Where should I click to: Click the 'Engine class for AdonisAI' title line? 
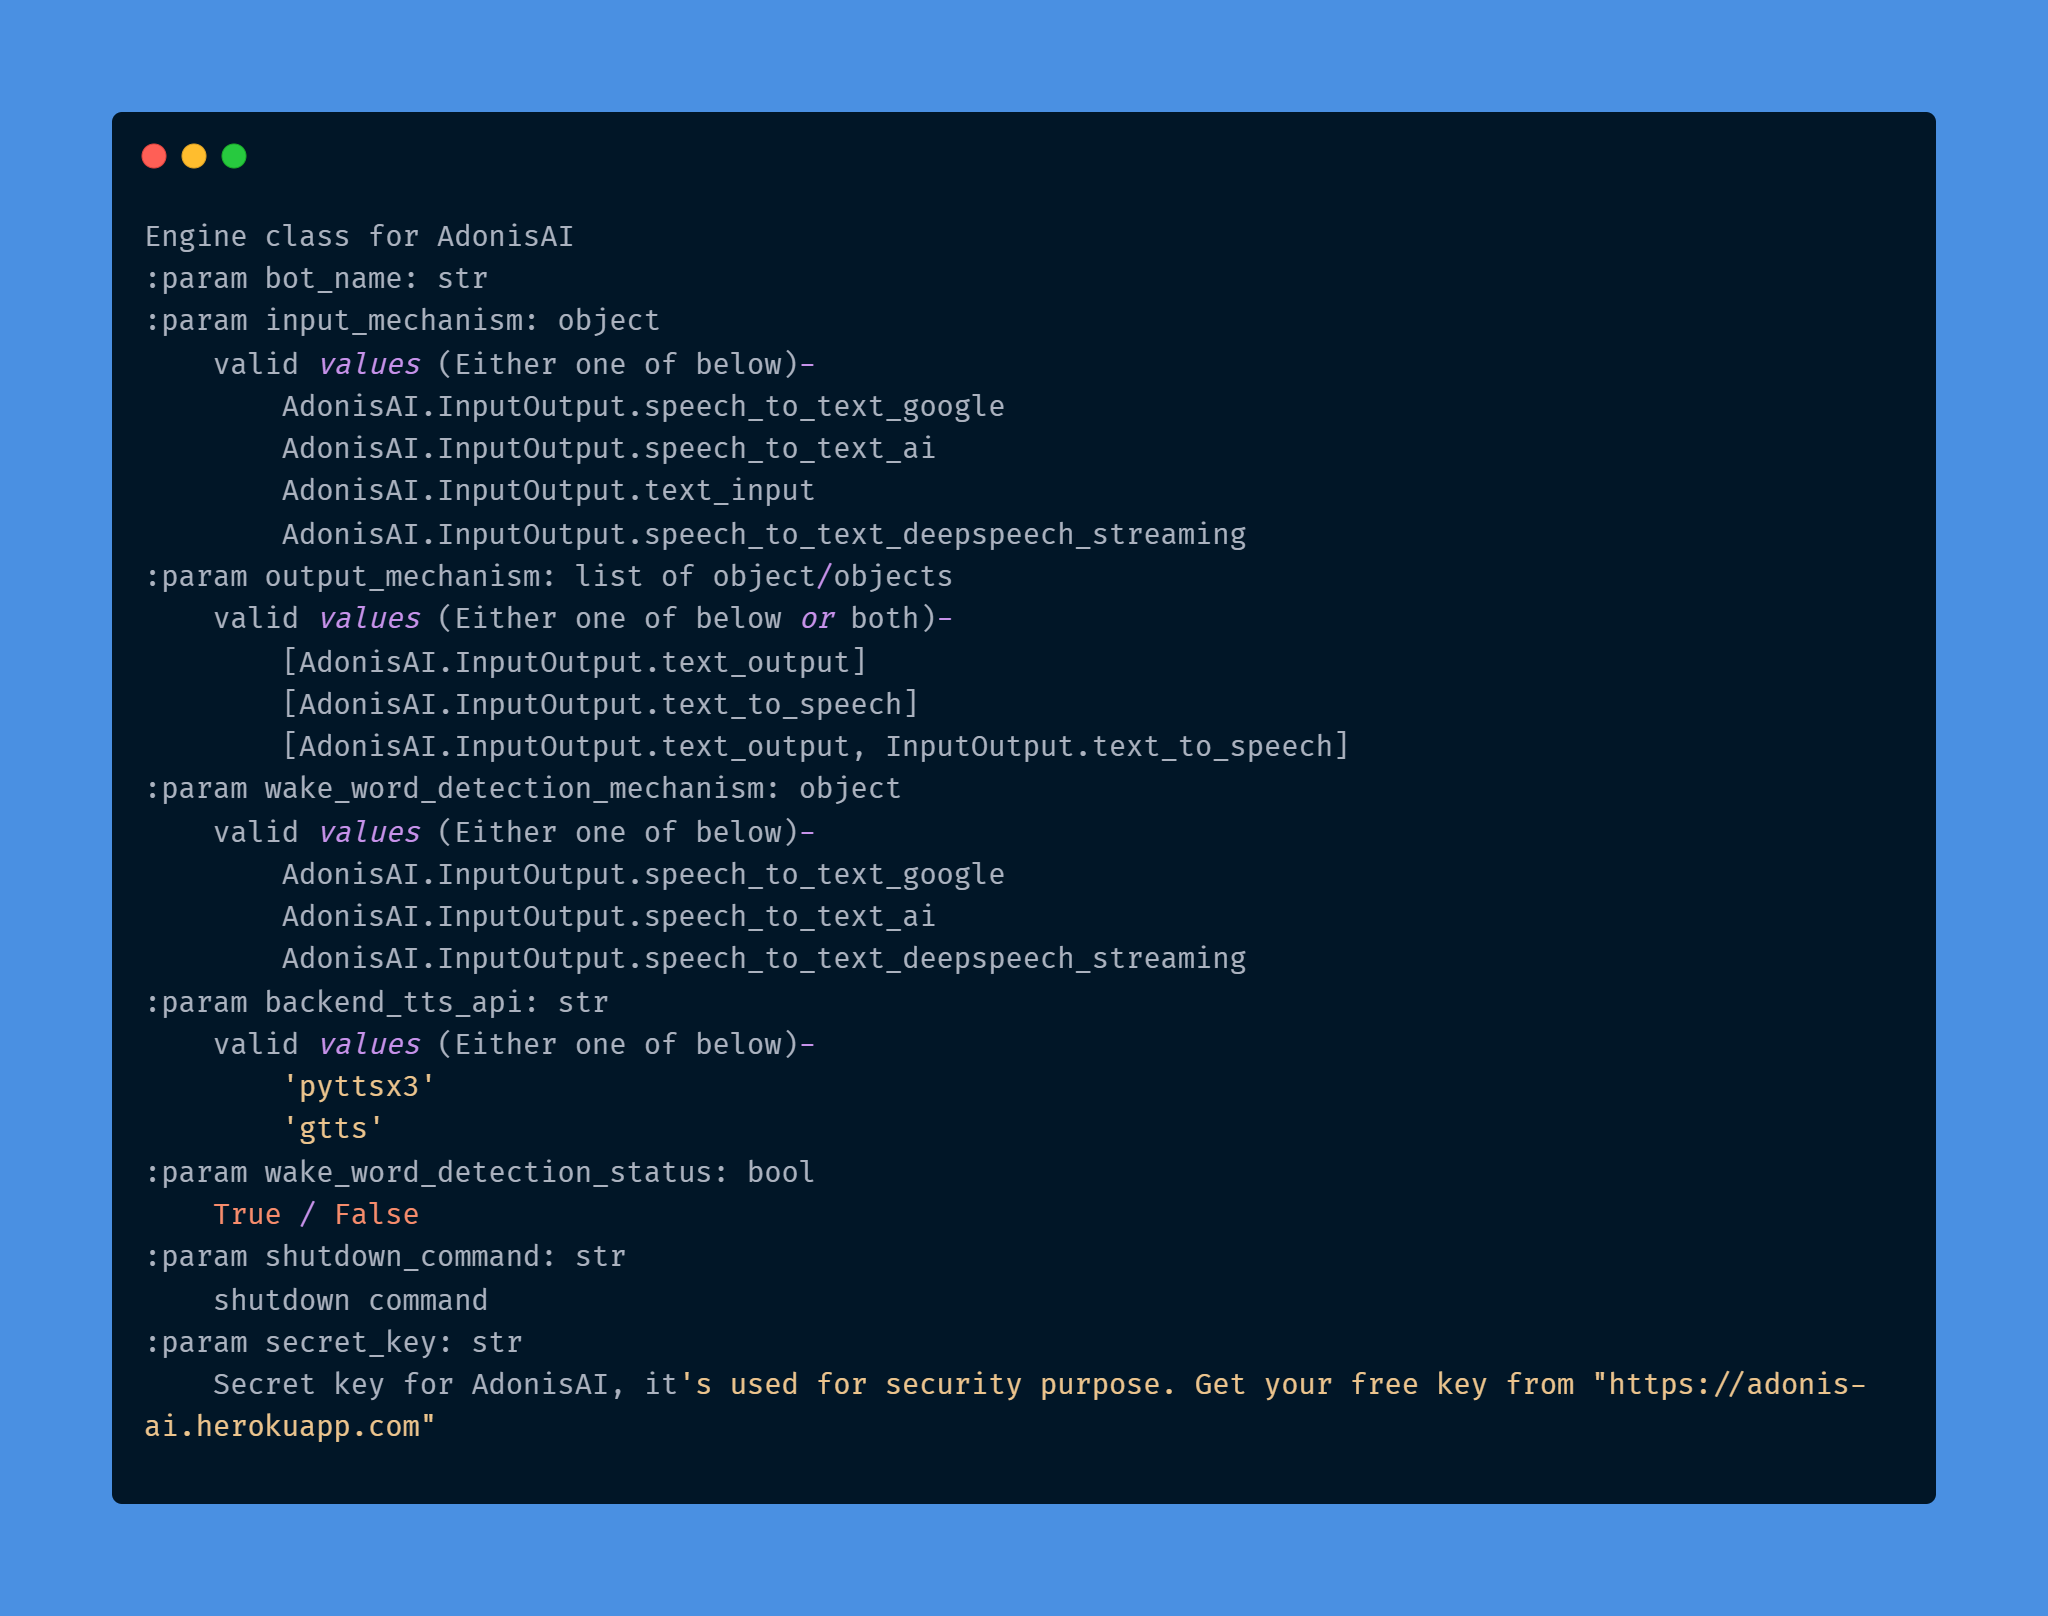pyautogui.click(x=359, y=237)
